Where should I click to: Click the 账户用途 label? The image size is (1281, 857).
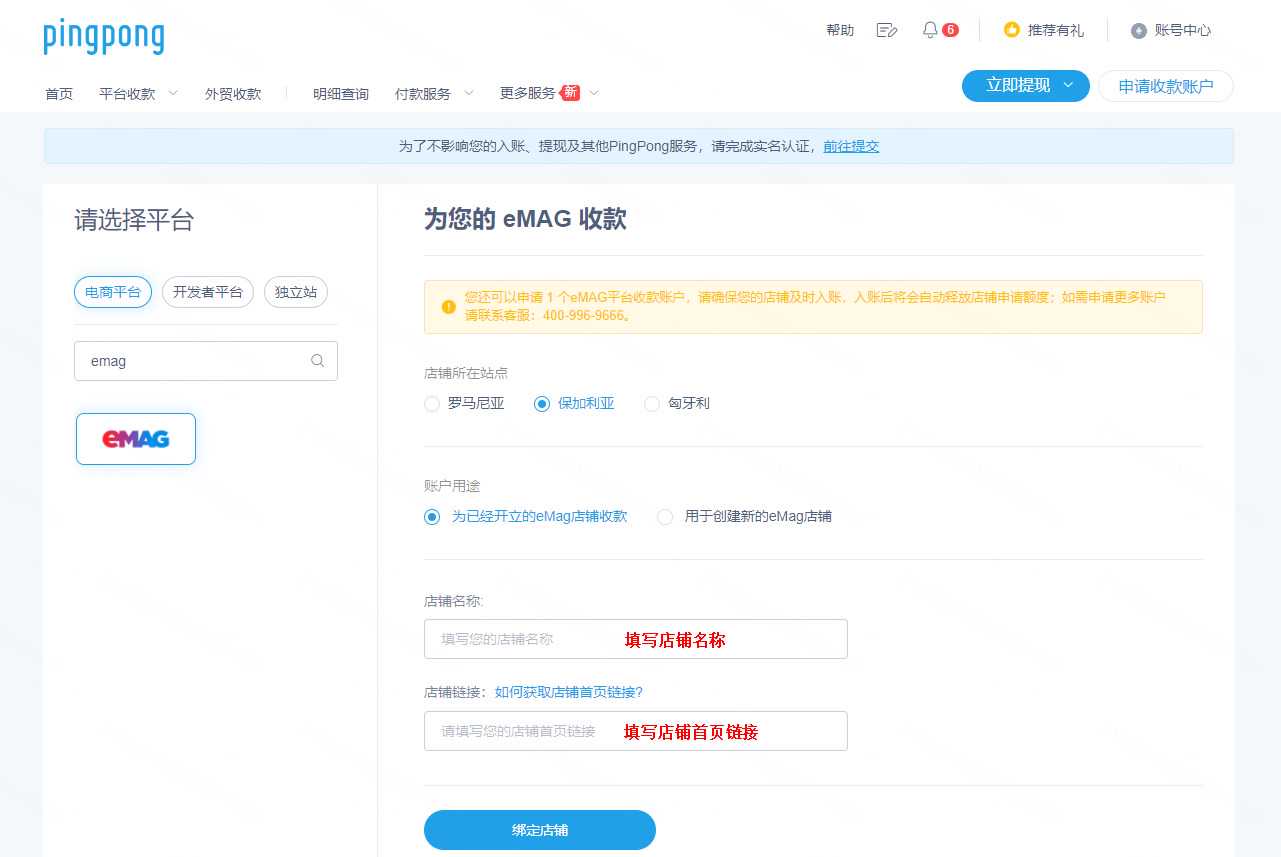click(x=452, y=486)
